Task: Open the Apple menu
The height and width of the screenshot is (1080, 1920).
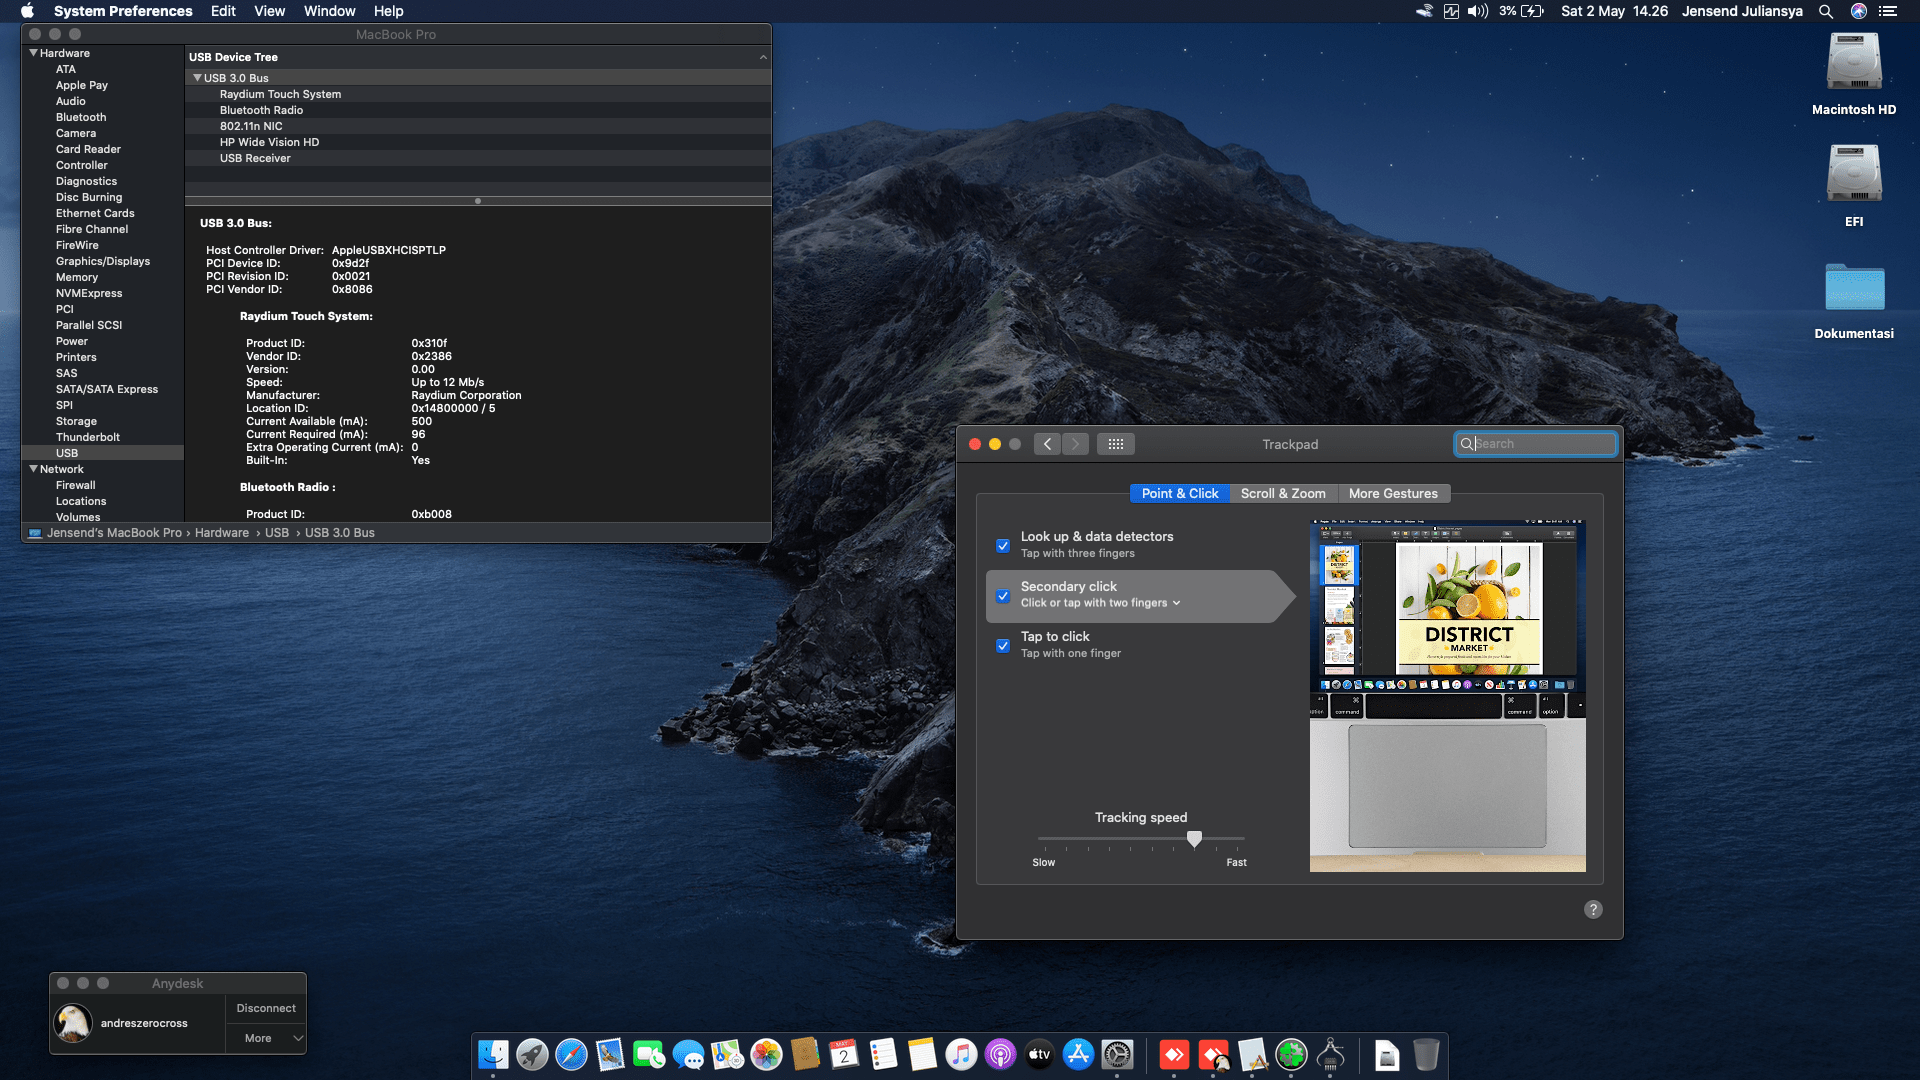Action: [x=28, y=11]
